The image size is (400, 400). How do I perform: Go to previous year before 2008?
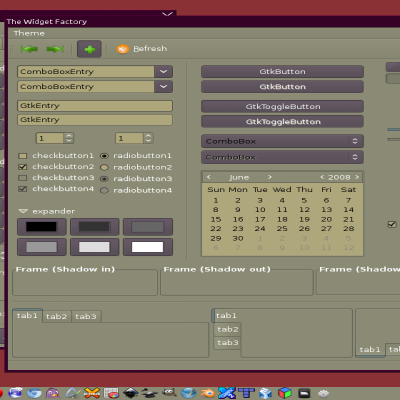[x=322, y=177]
